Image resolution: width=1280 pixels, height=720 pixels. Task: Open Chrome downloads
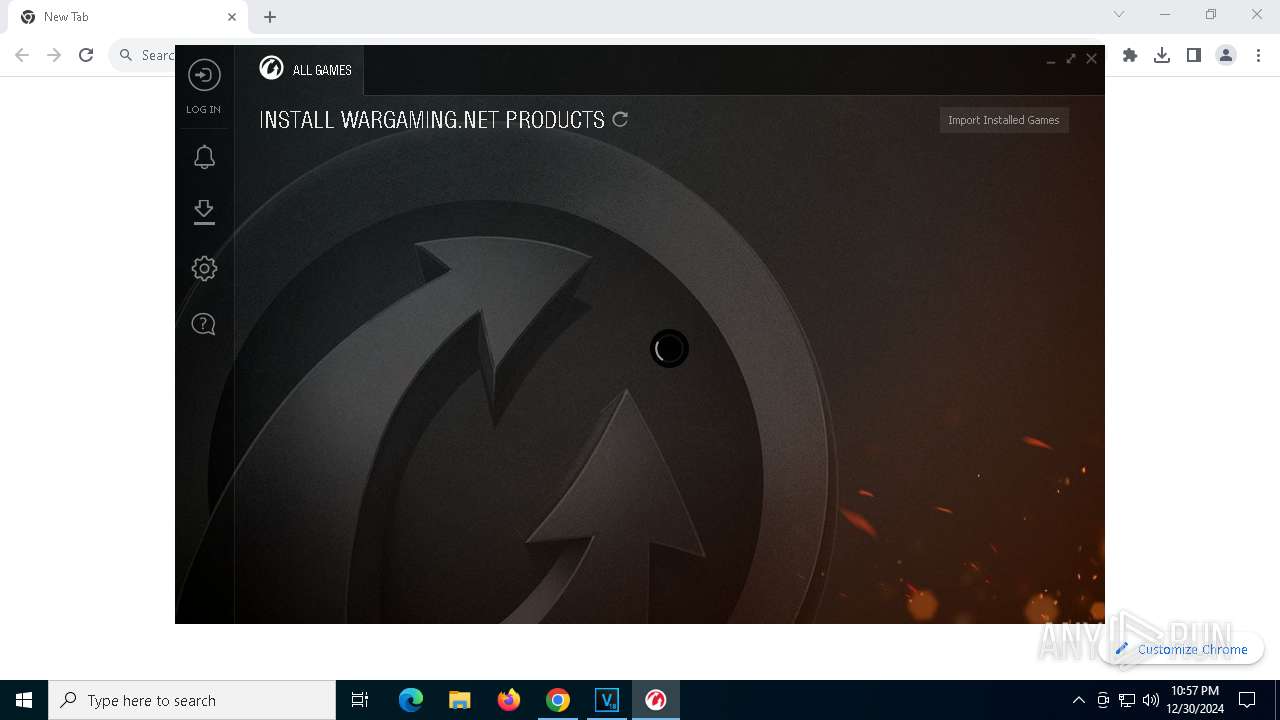pos(1162,55)
